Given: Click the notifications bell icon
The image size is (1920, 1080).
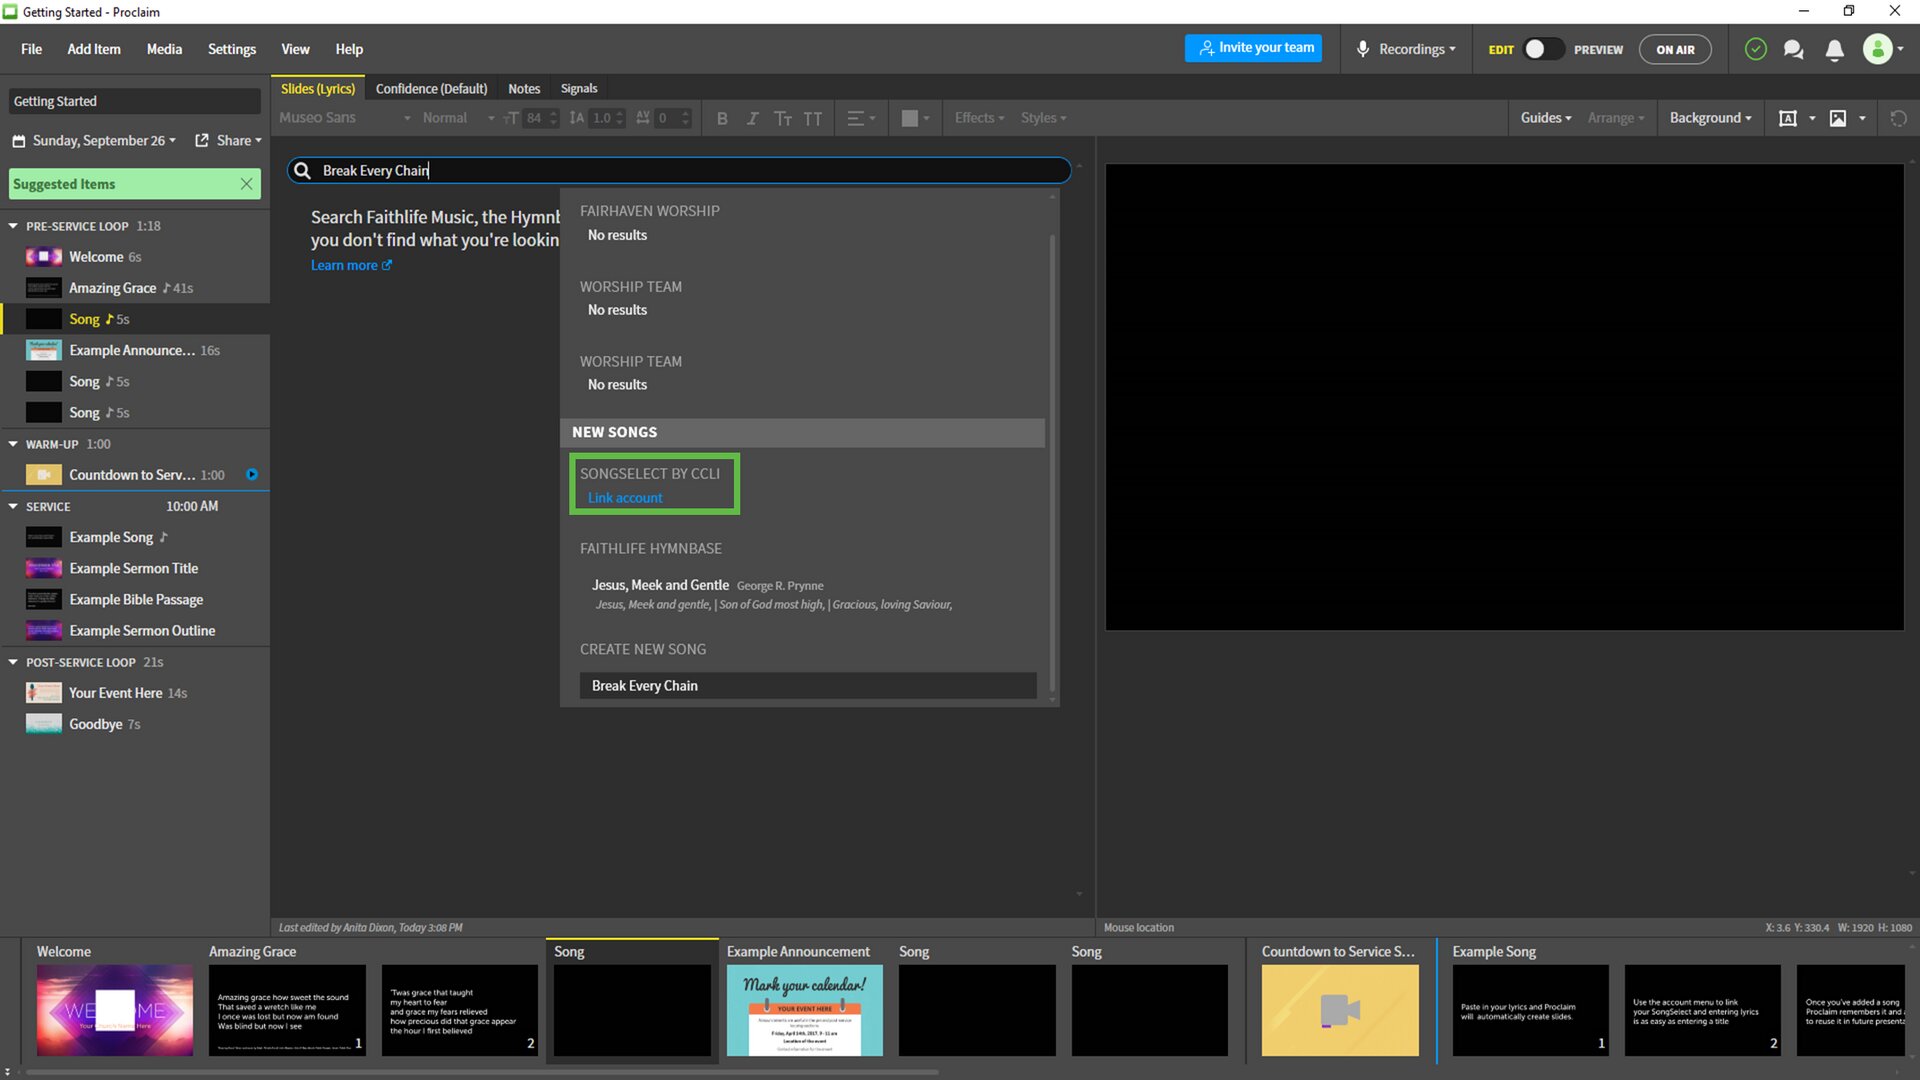Looking at the screenshot, I should [x=1834, y=49].
